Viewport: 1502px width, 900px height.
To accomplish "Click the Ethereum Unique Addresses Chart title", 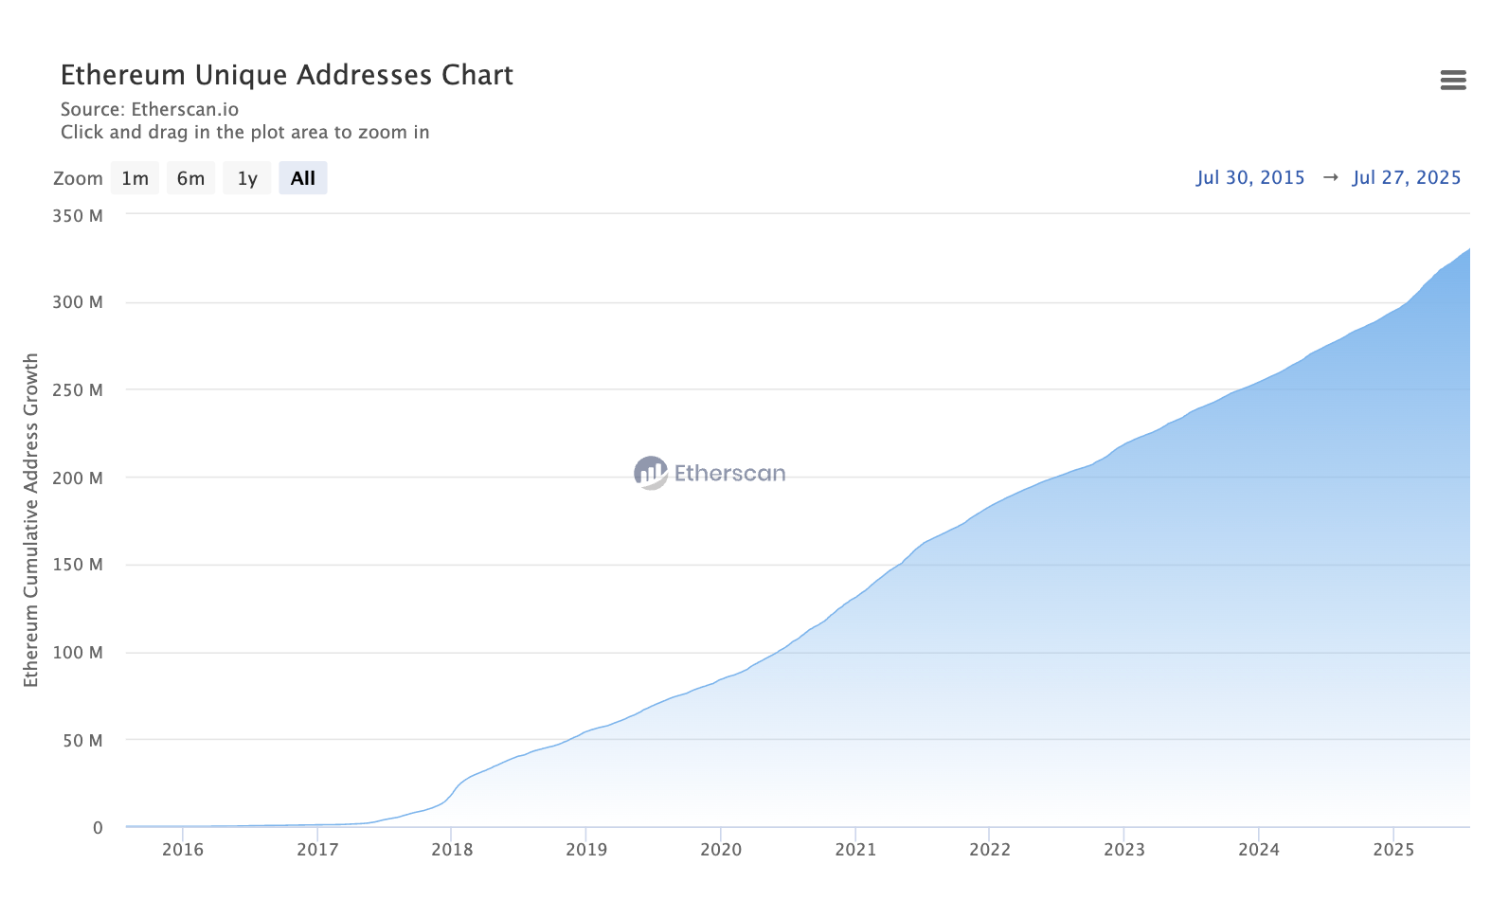I will click(x=286, y=75).
